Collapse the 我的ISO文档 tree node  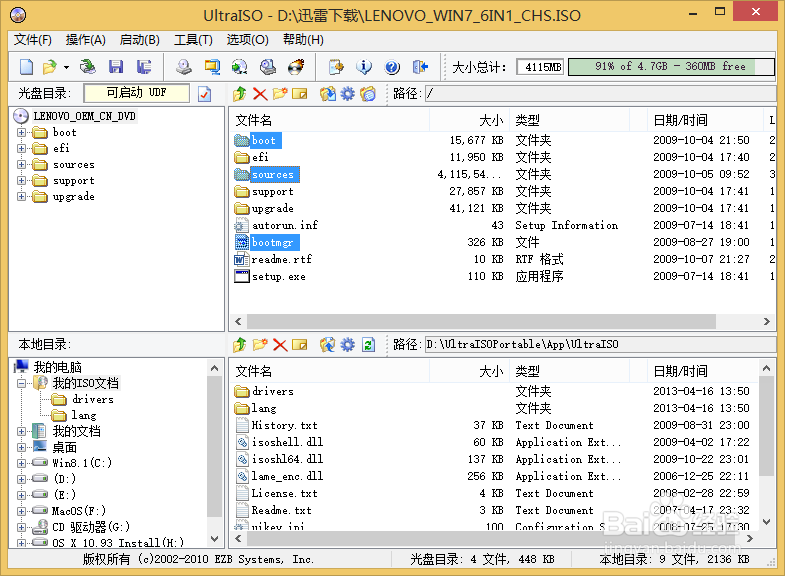[x=22, y=384]
